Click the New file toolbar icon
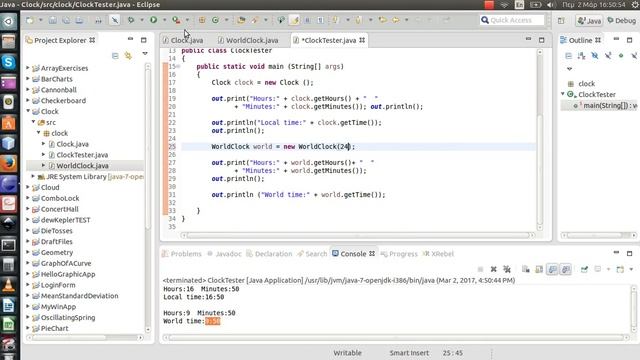Image resolution: width=640 pixels, height=360 pixels. pyautogui.click(x=30, y=20)
